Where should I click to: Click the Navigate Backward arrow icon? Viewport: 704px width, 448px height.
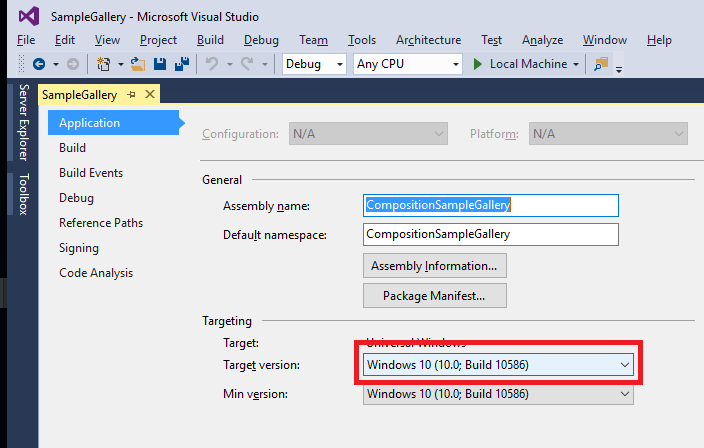pos(39,64)
